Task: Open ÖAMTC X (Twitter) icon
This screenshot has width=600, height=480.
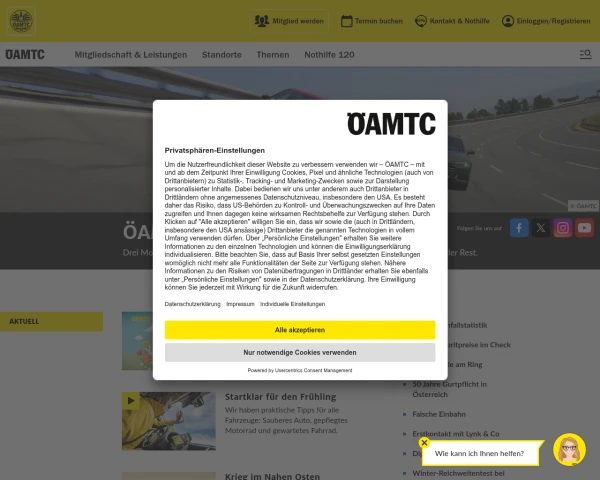Action: (541, 228)
